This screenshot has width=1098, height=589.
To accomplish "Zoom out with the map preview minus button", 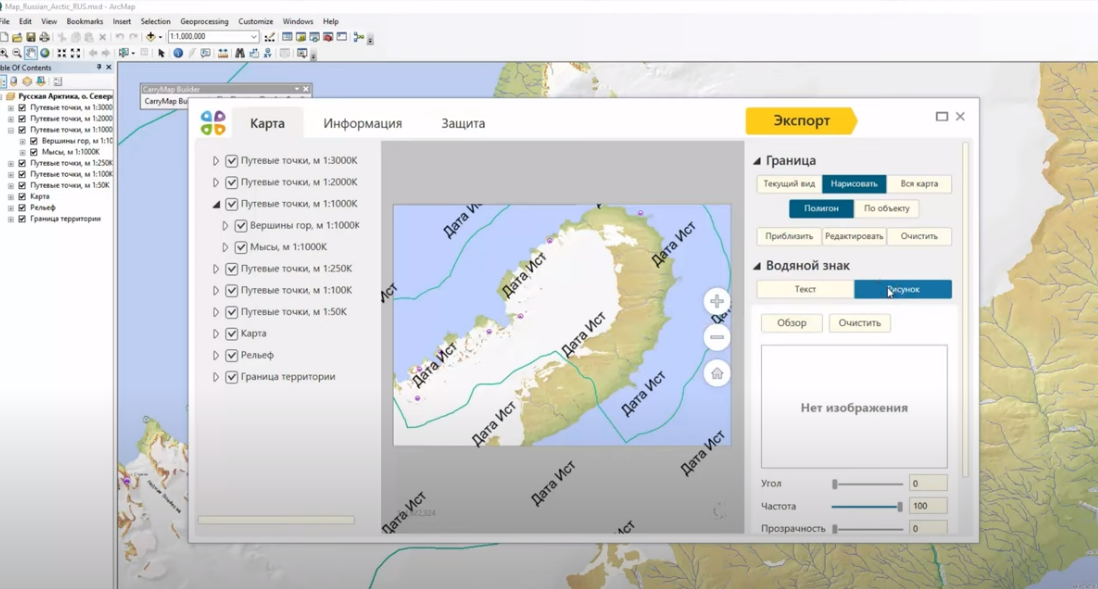I will coord(716,338).
